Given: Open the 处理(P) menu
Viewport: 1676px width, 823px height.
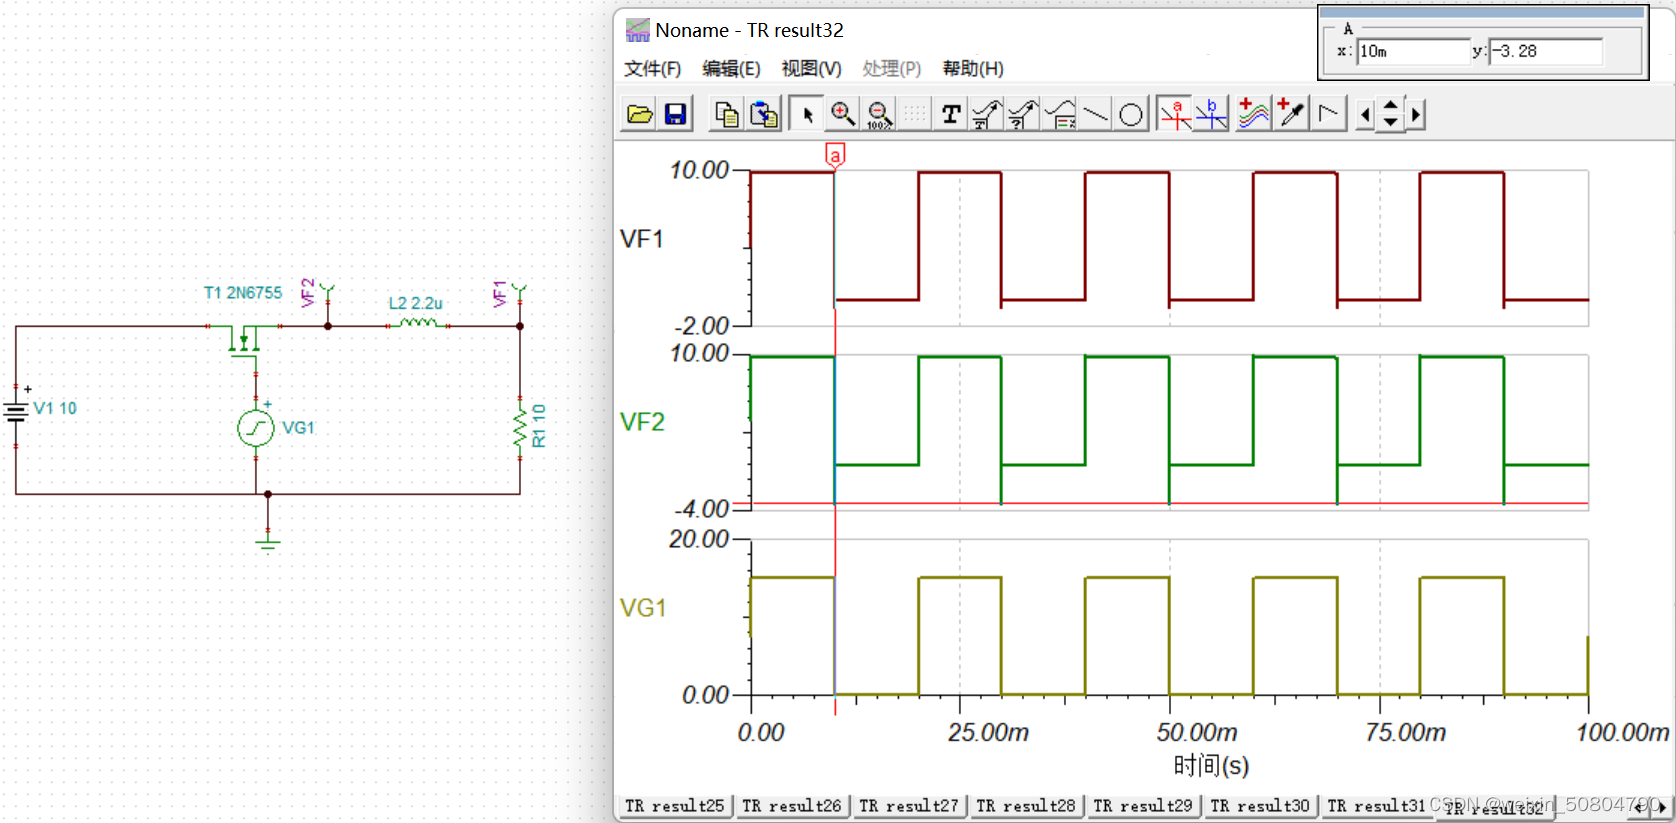Looking at the screenshot, I should 891,68.
